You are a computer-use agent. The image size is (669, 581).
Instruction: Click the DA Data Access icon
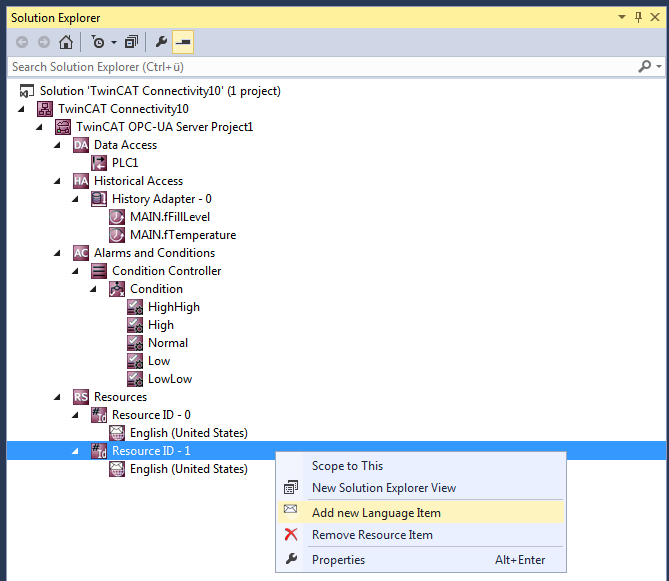[81, 145]
